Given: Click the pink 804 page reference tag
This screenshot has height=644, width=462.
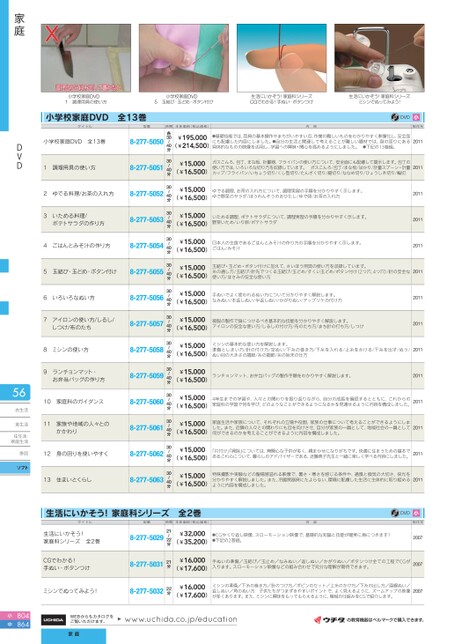Looking at the screenshot, I should (x=15, y=616).
